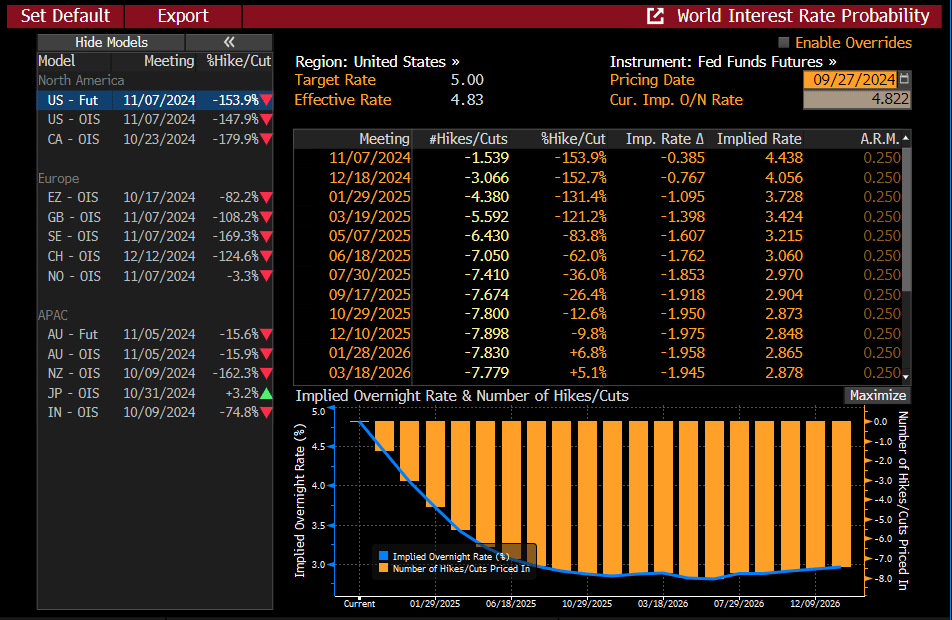Click the APAC group heading
Screen dimensions: 952x620
(53, 315)
